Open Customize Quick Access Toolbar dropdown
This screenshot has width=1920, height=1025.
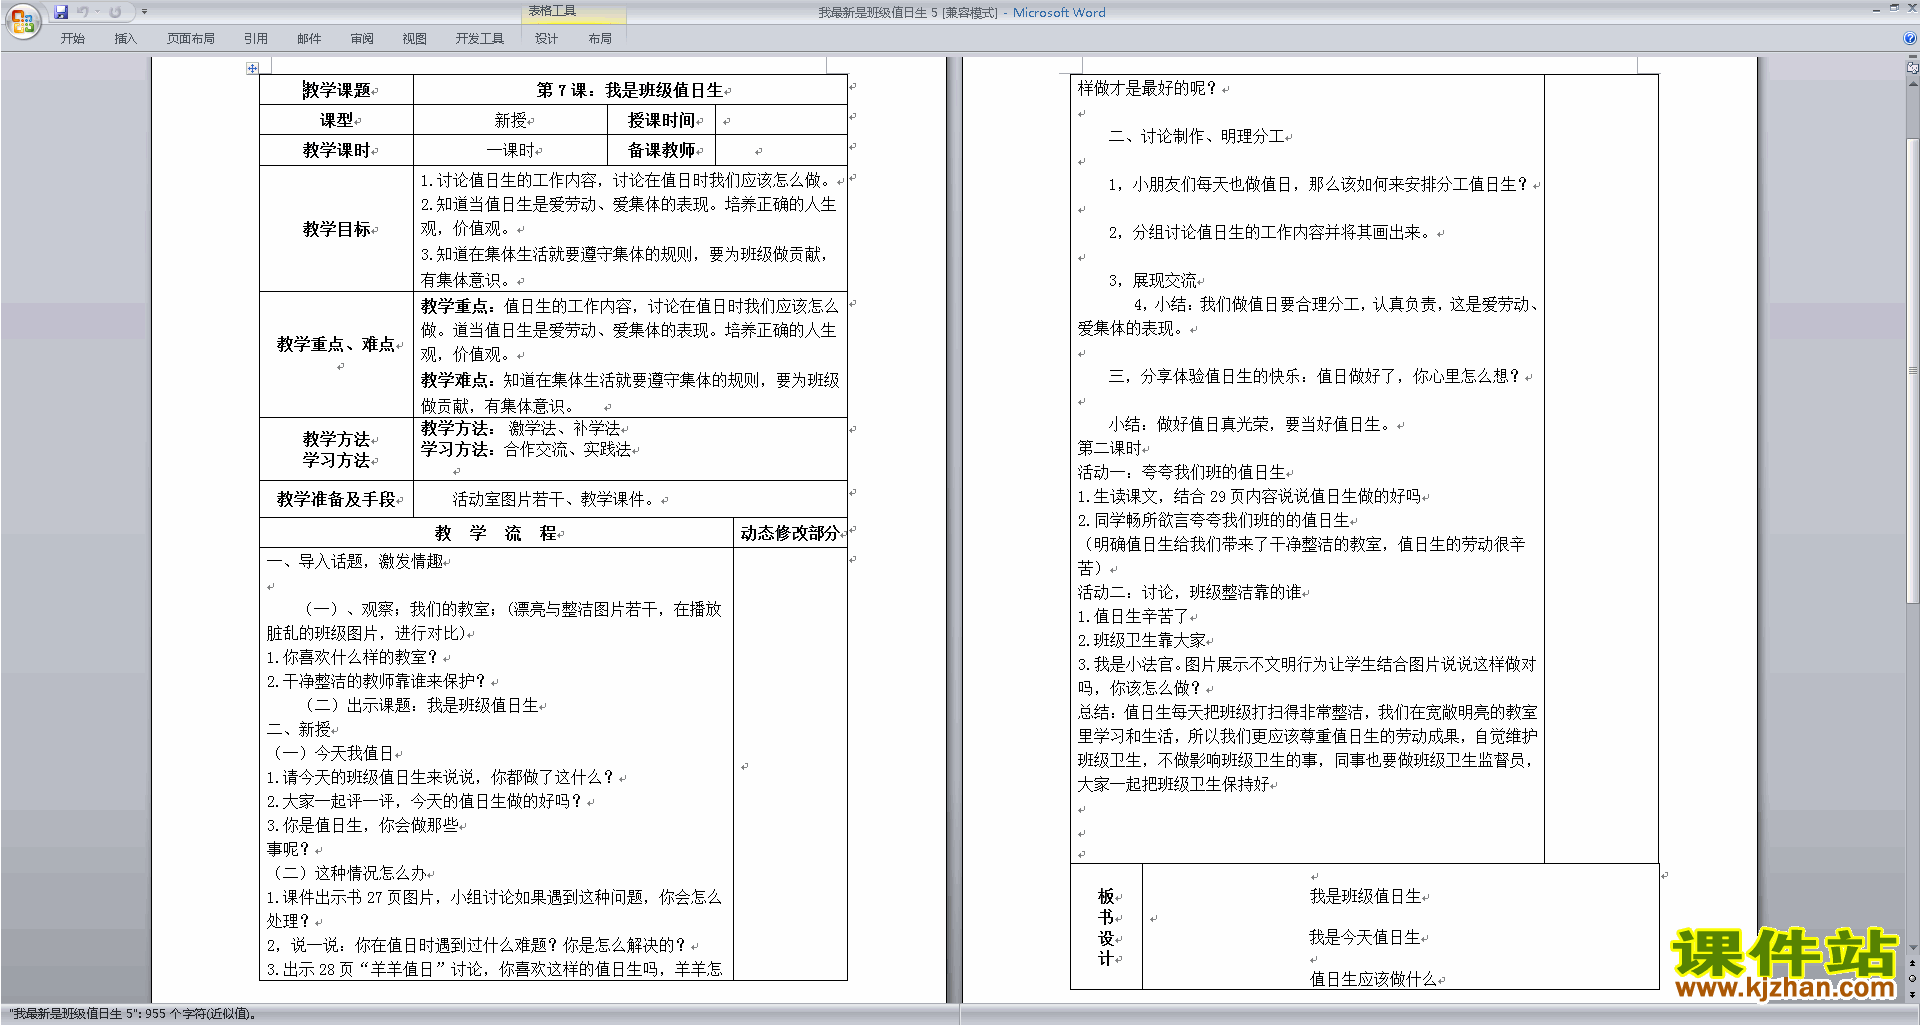click(144, 12)
